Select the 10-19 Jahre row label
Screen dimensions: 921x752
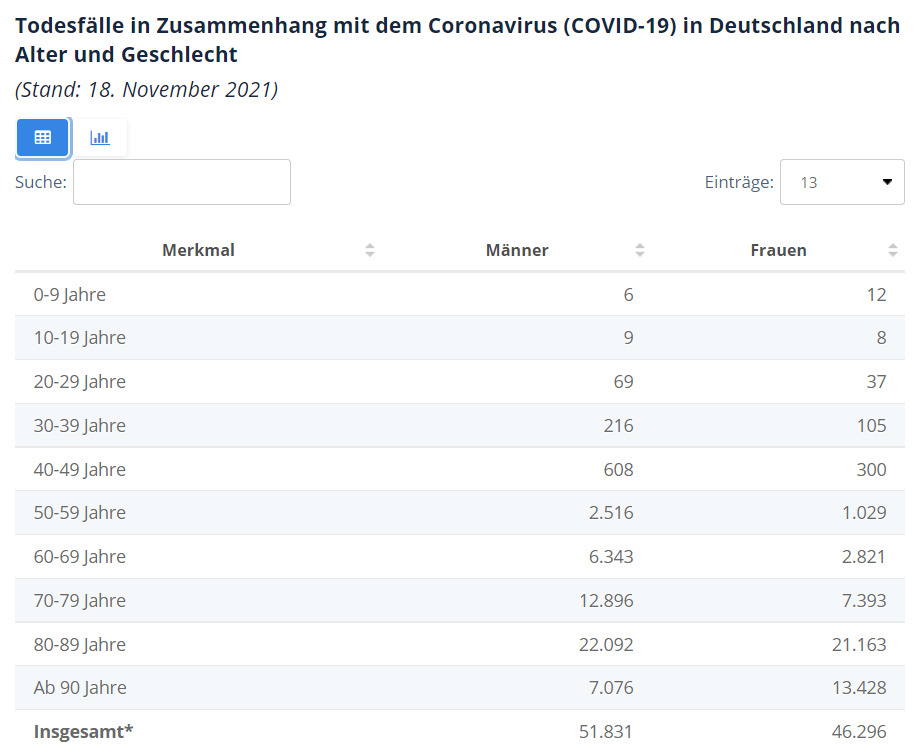click(x=80, y=338)
